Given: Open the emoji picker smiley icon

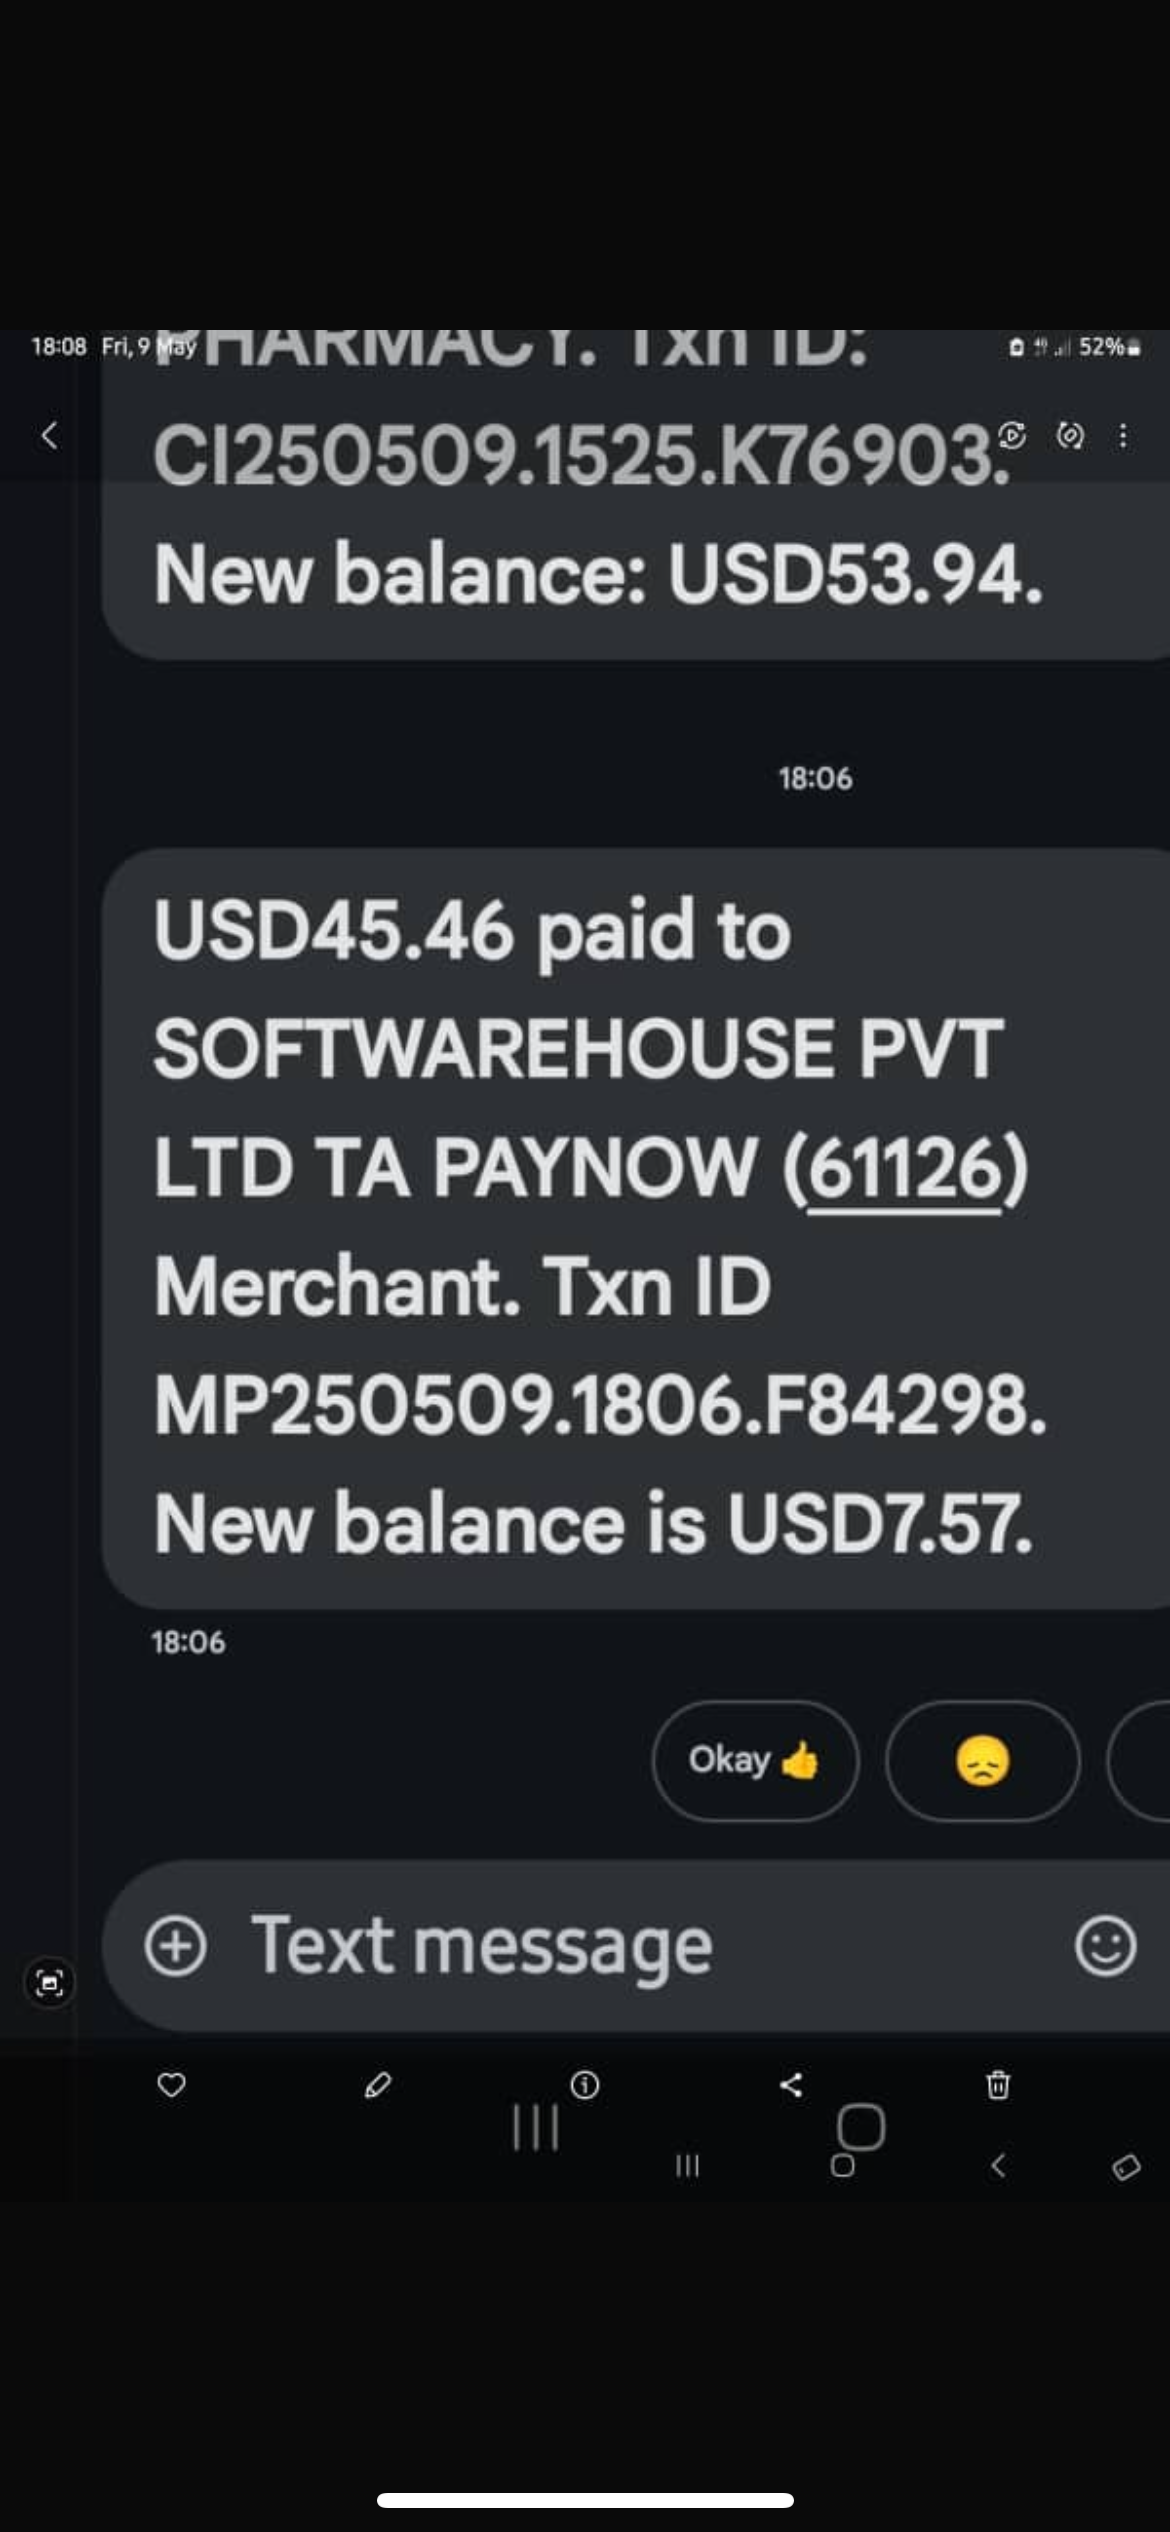Looking at the screenshot, I should pos(1105,1945).
